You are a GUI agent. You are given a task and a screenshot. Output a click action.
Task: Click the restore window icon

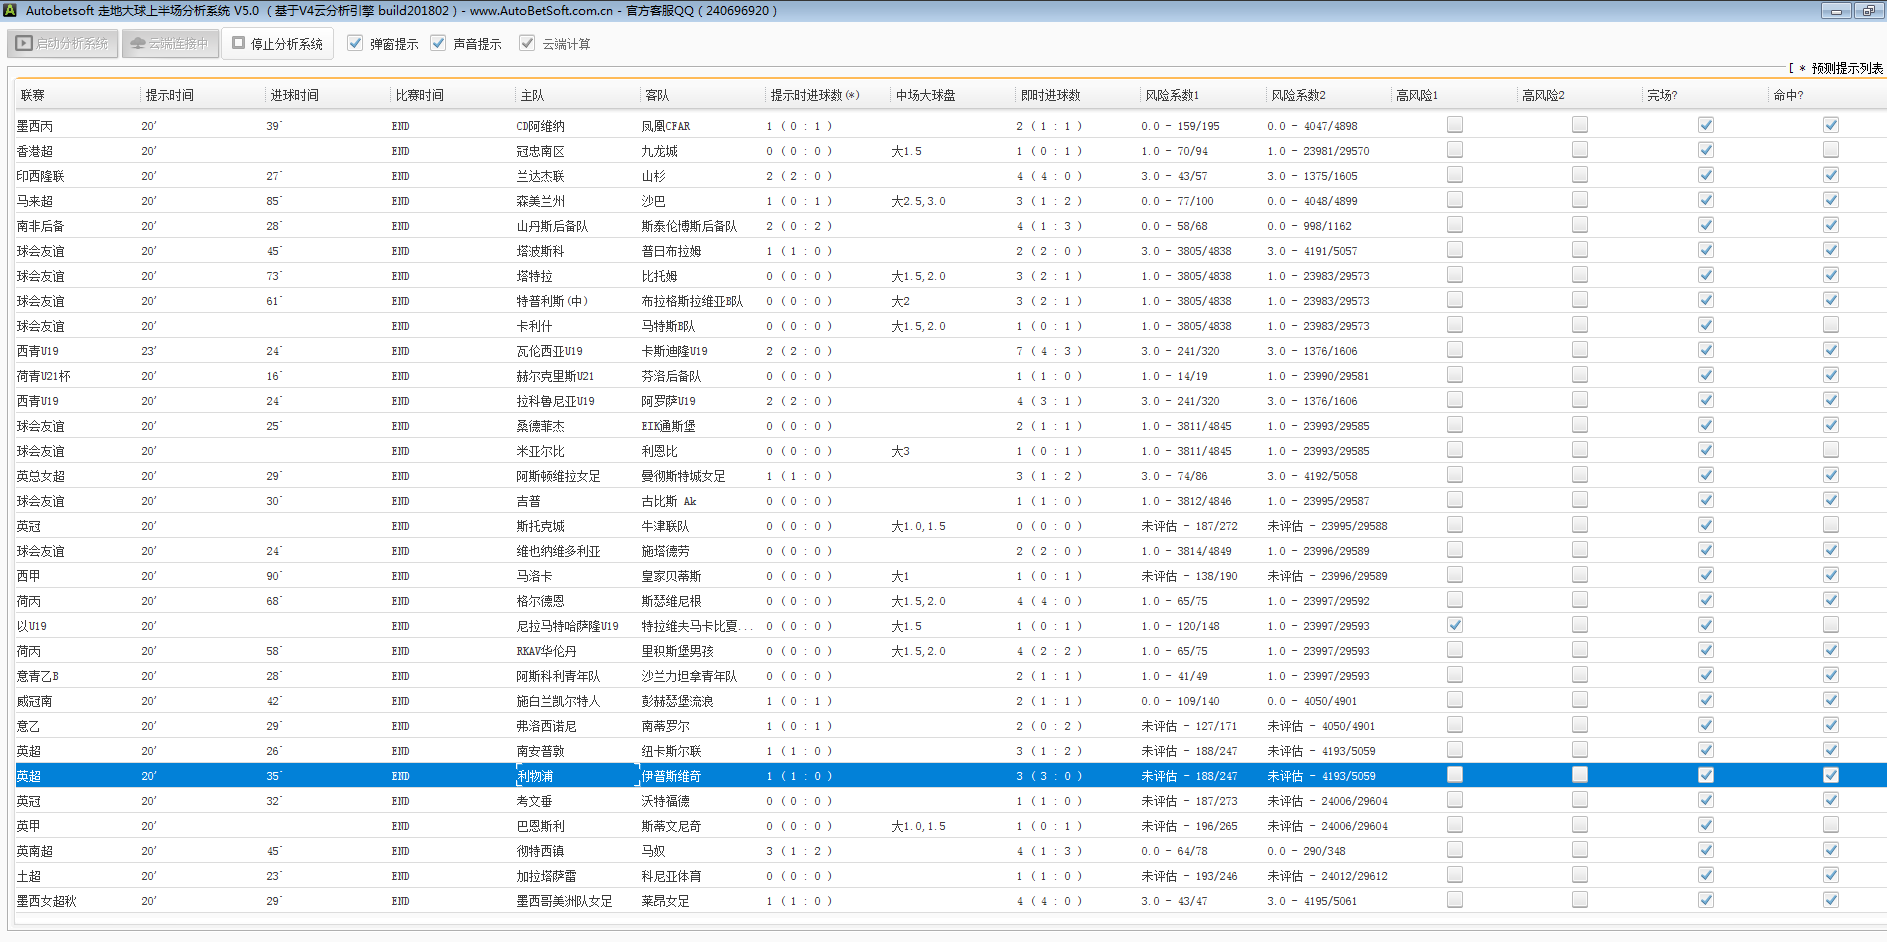(1867, 11)
